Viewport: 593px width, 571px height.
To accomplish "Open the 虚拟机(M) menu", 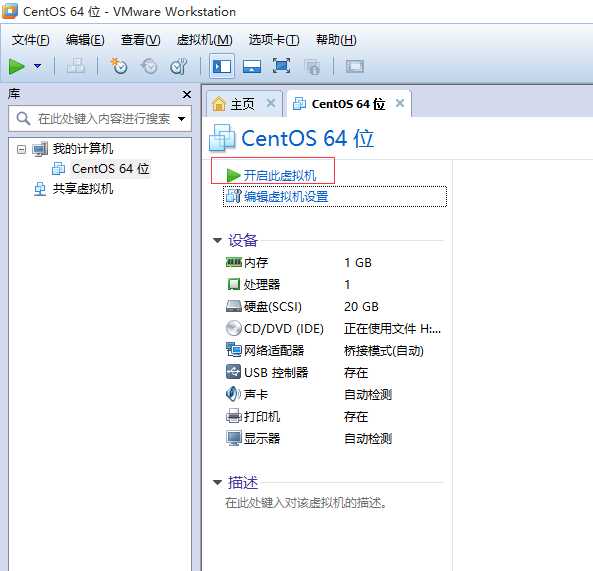I will (204, 40).
